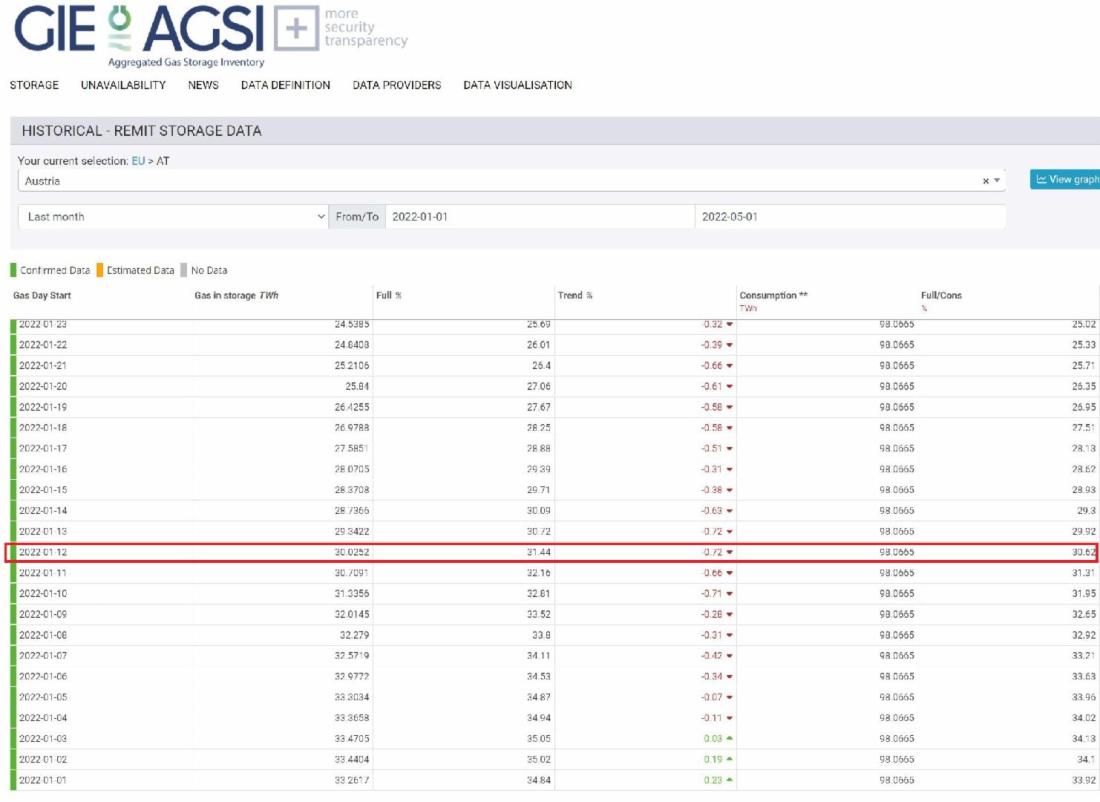Open the DATA PROVIDERS page

[x=397, y=85]
